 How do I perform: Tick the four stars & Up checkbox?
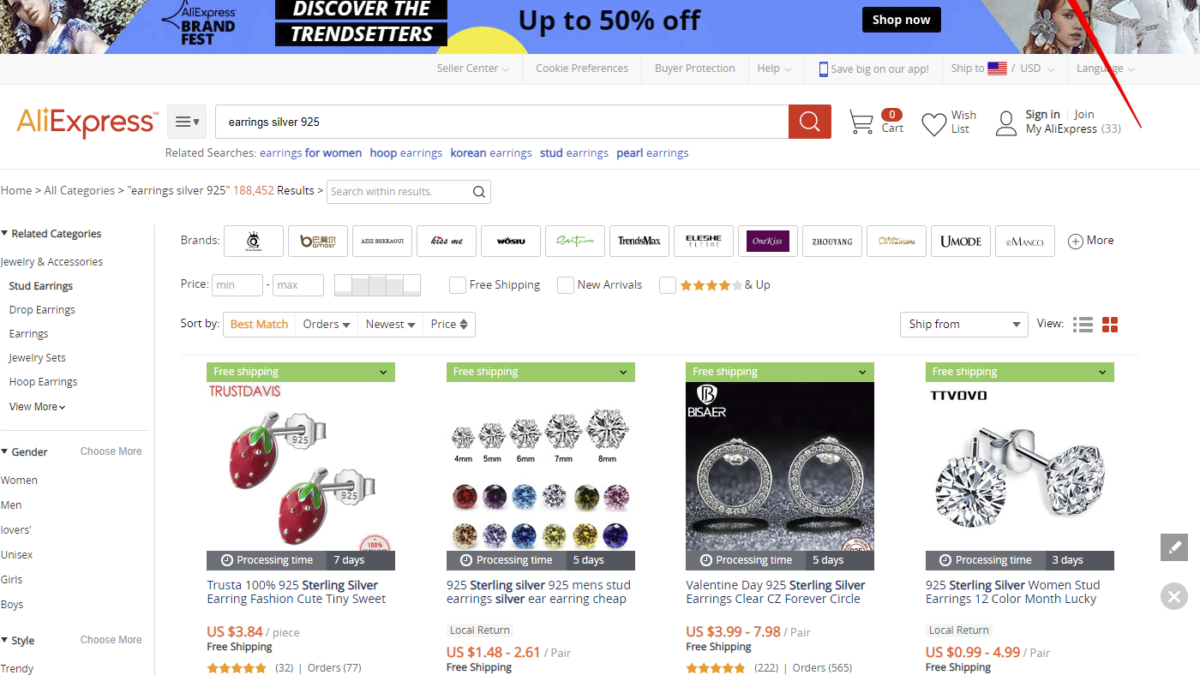[x=667, y=285]
